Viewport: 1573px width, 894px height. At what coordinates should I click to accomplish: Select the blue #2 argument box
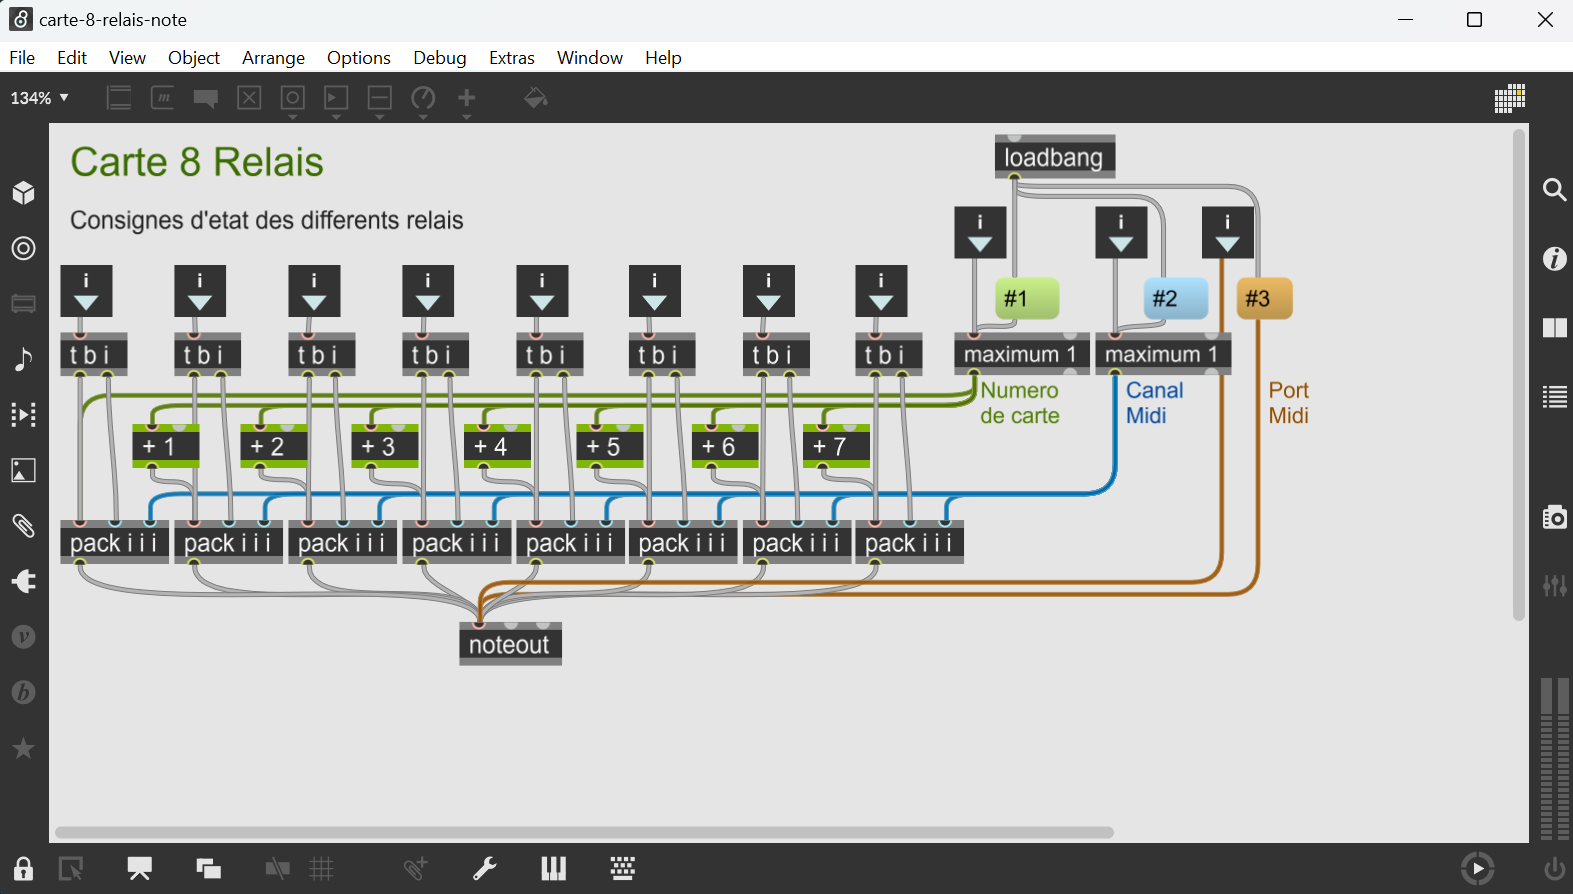tap(1175, 298)
